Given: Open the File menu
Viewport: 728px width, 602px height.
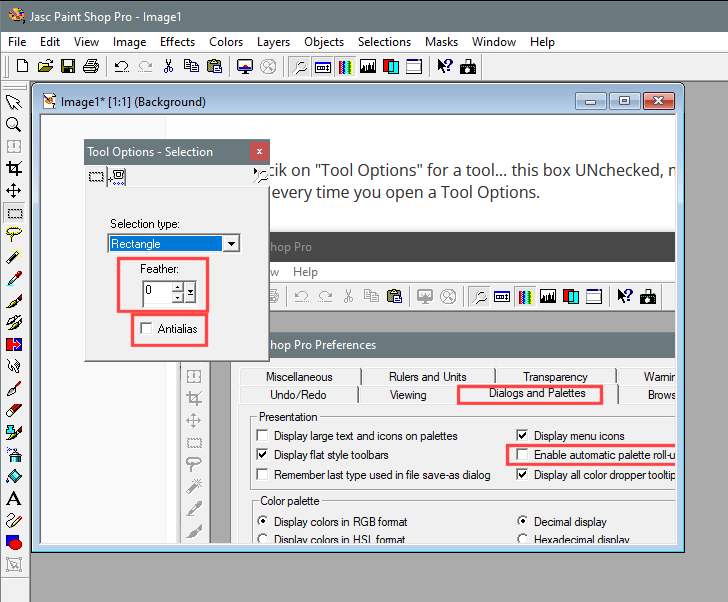Looking at the screenshot, I should coord(17,42).
